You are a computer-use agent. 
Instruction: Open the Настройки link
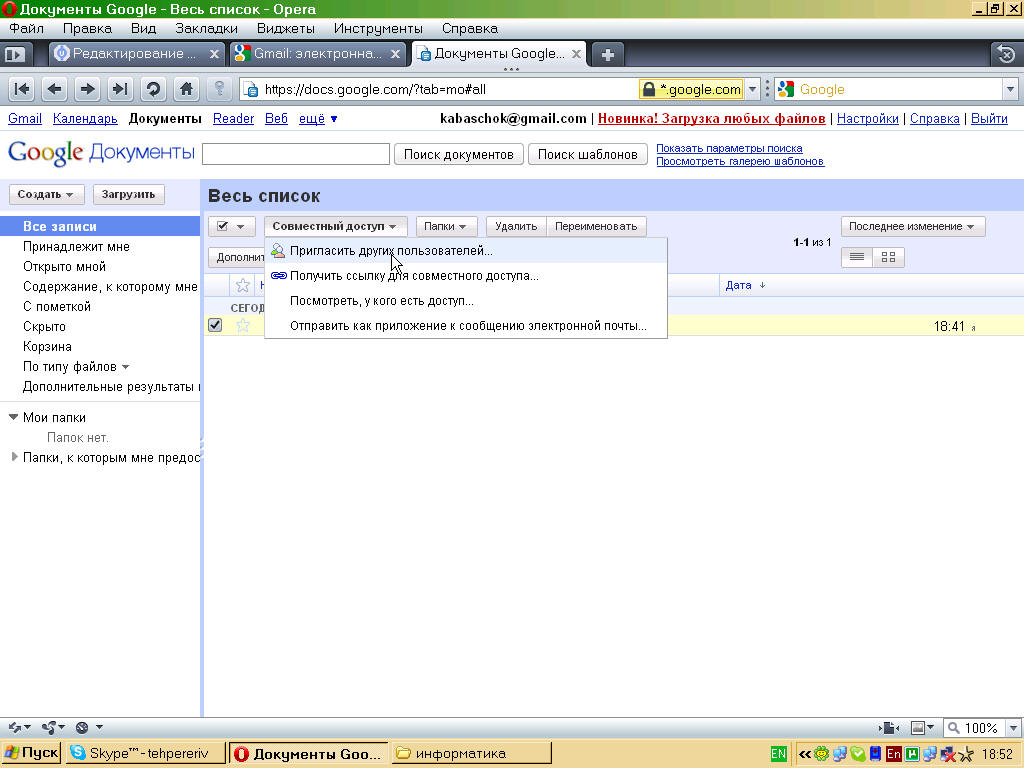pos(867,119)
